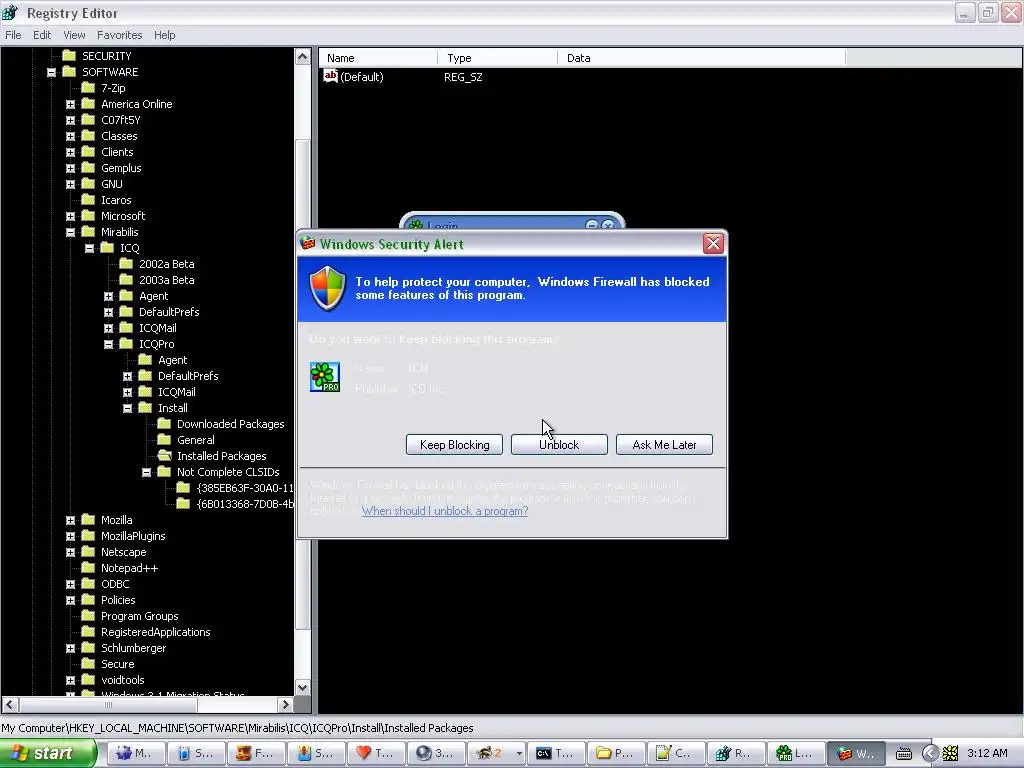Select the Program Groups folder icon
The width and height of the screenshot is (1024, 768).
[88, 616]
